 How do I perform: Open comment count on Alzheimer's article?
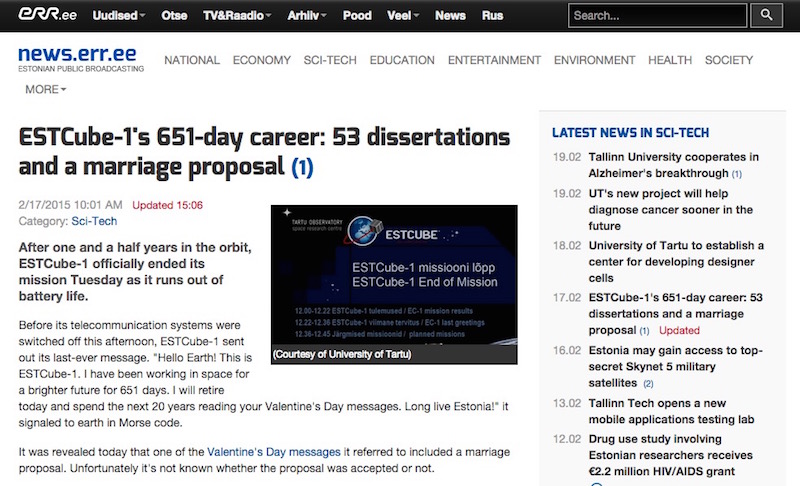(737, 174)
